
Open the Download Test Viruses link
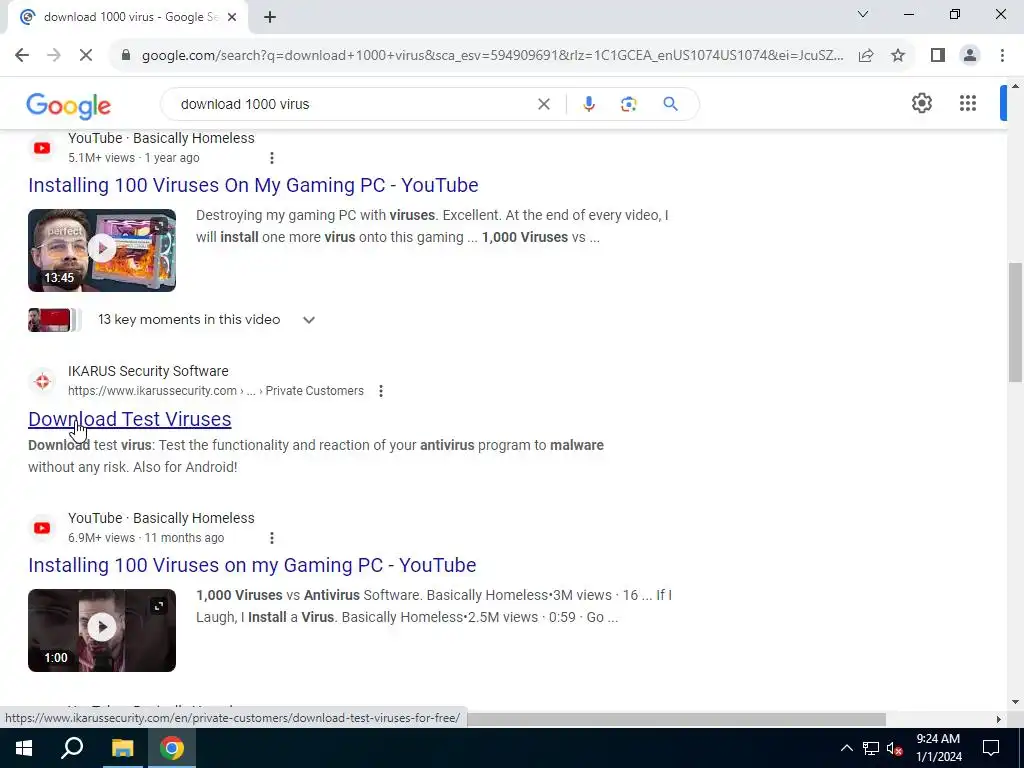129,419
